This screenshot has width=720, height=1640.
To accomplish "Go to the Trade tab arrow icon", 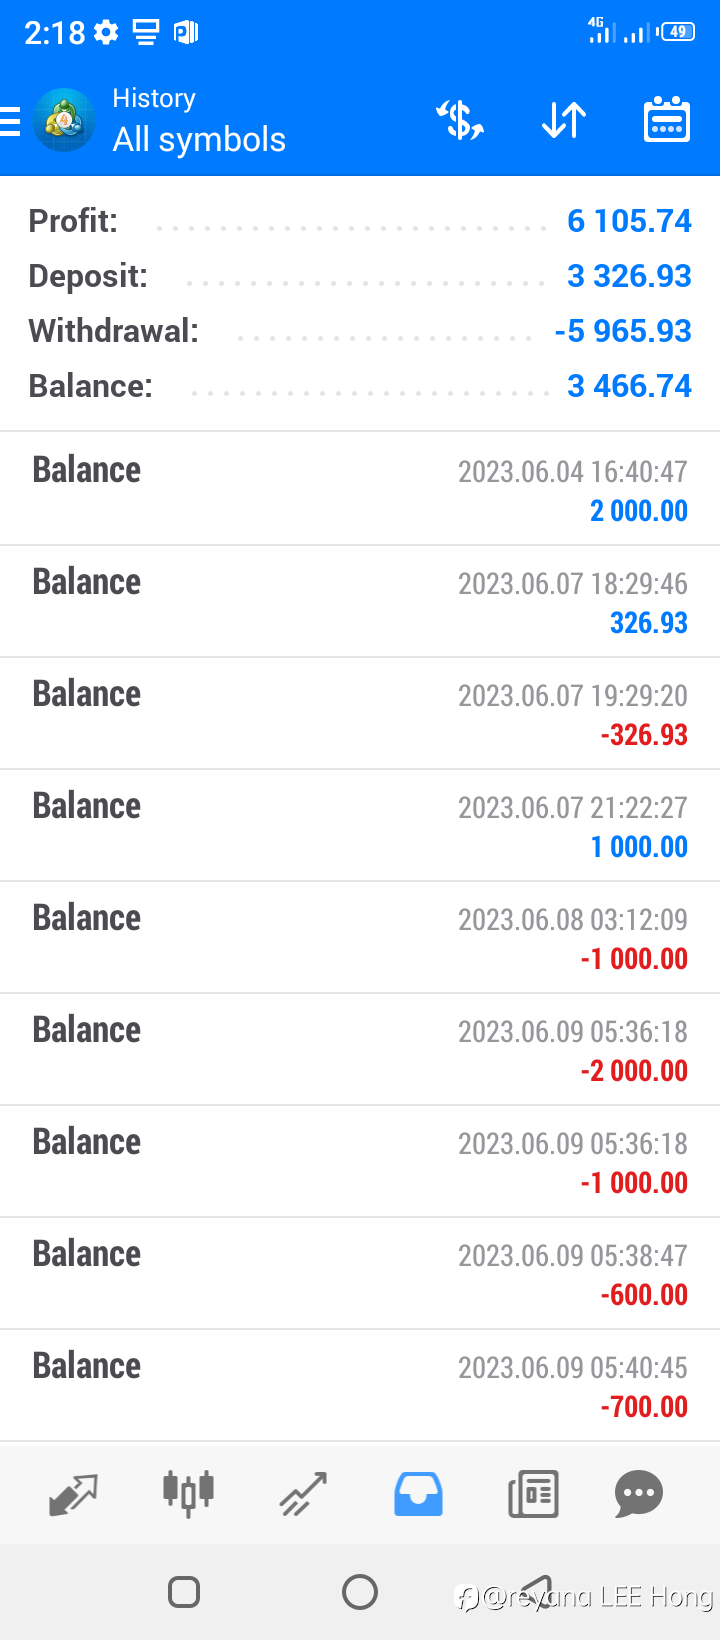I will [x=303, y=1494].
